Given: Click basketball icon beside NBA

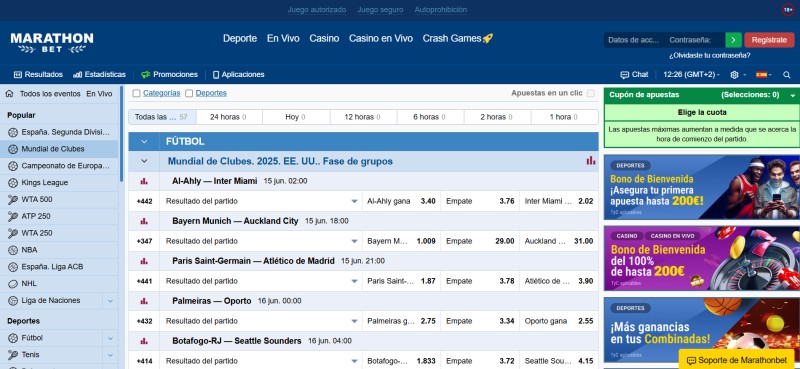Looking at the screenshot, I should 13,250.
